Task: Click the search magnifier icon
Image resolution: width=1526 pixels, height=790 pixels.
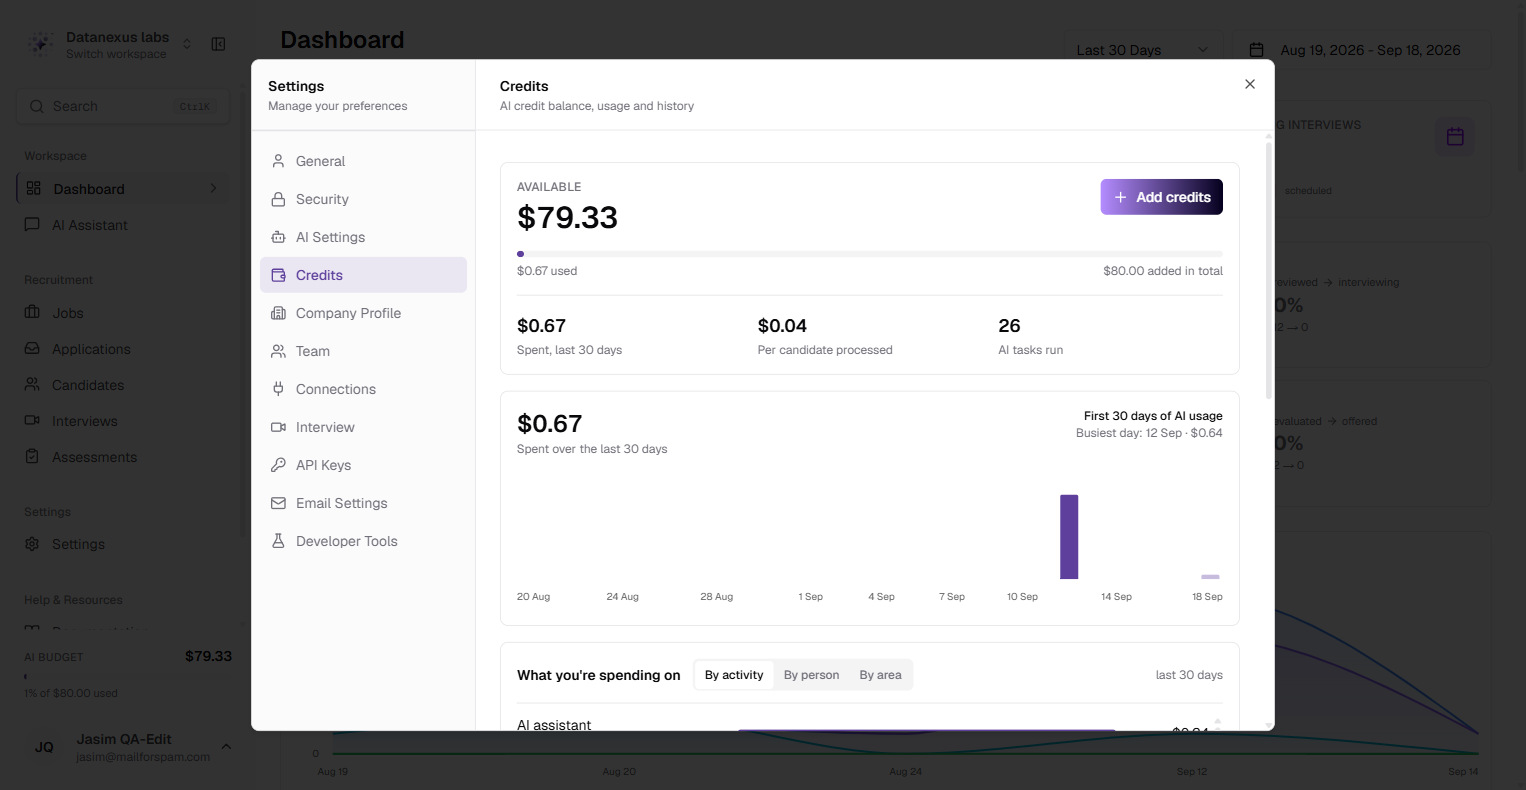Action: coord(37,106)
